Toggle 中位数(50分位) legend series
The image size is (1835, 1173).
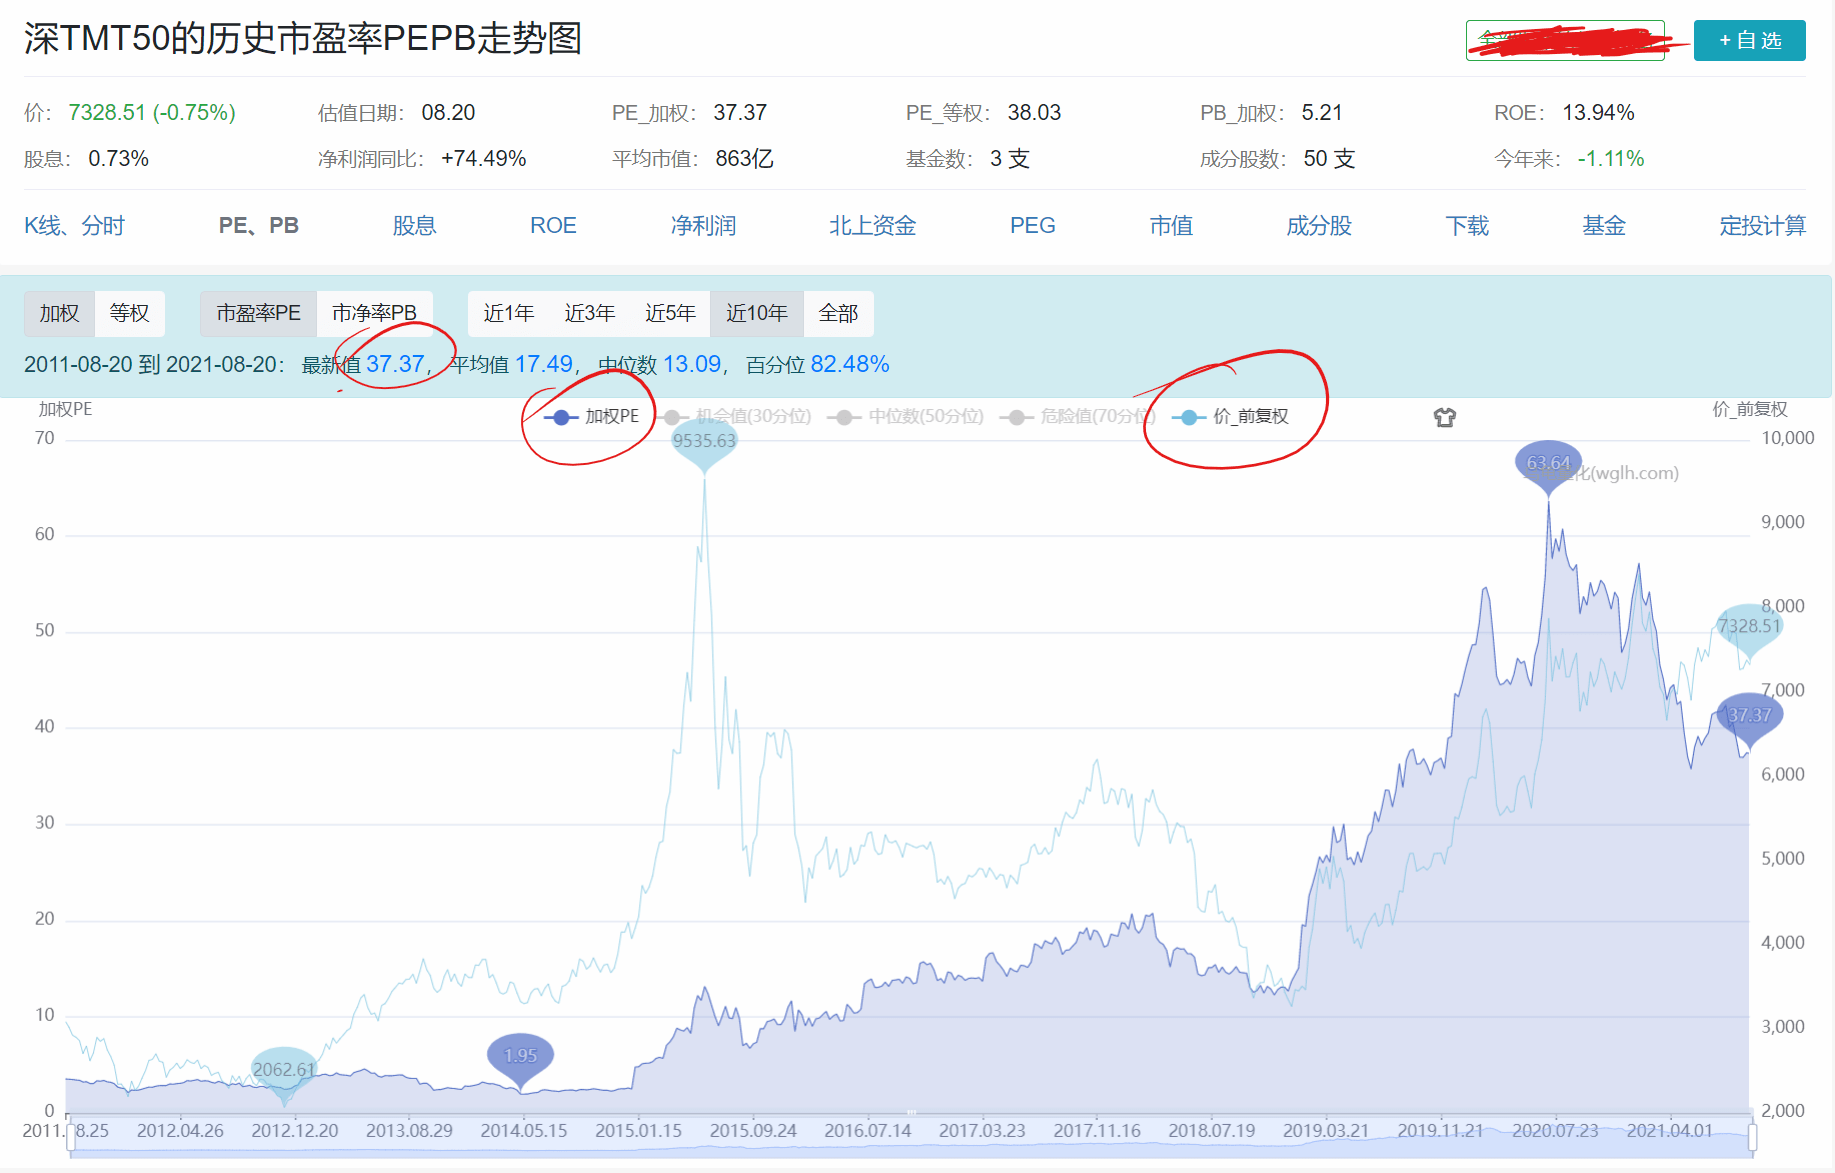906,417
